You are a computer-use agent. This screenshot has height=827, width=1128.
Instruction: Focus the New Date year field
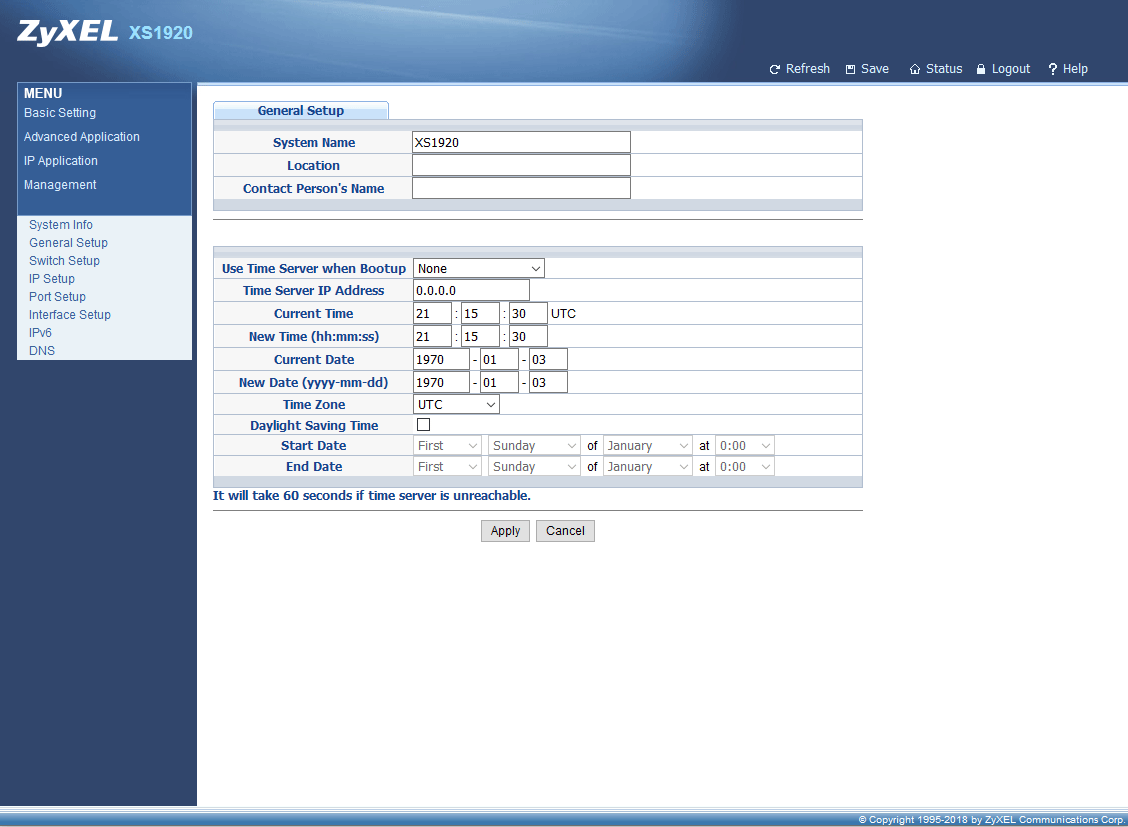click(441, 383)
